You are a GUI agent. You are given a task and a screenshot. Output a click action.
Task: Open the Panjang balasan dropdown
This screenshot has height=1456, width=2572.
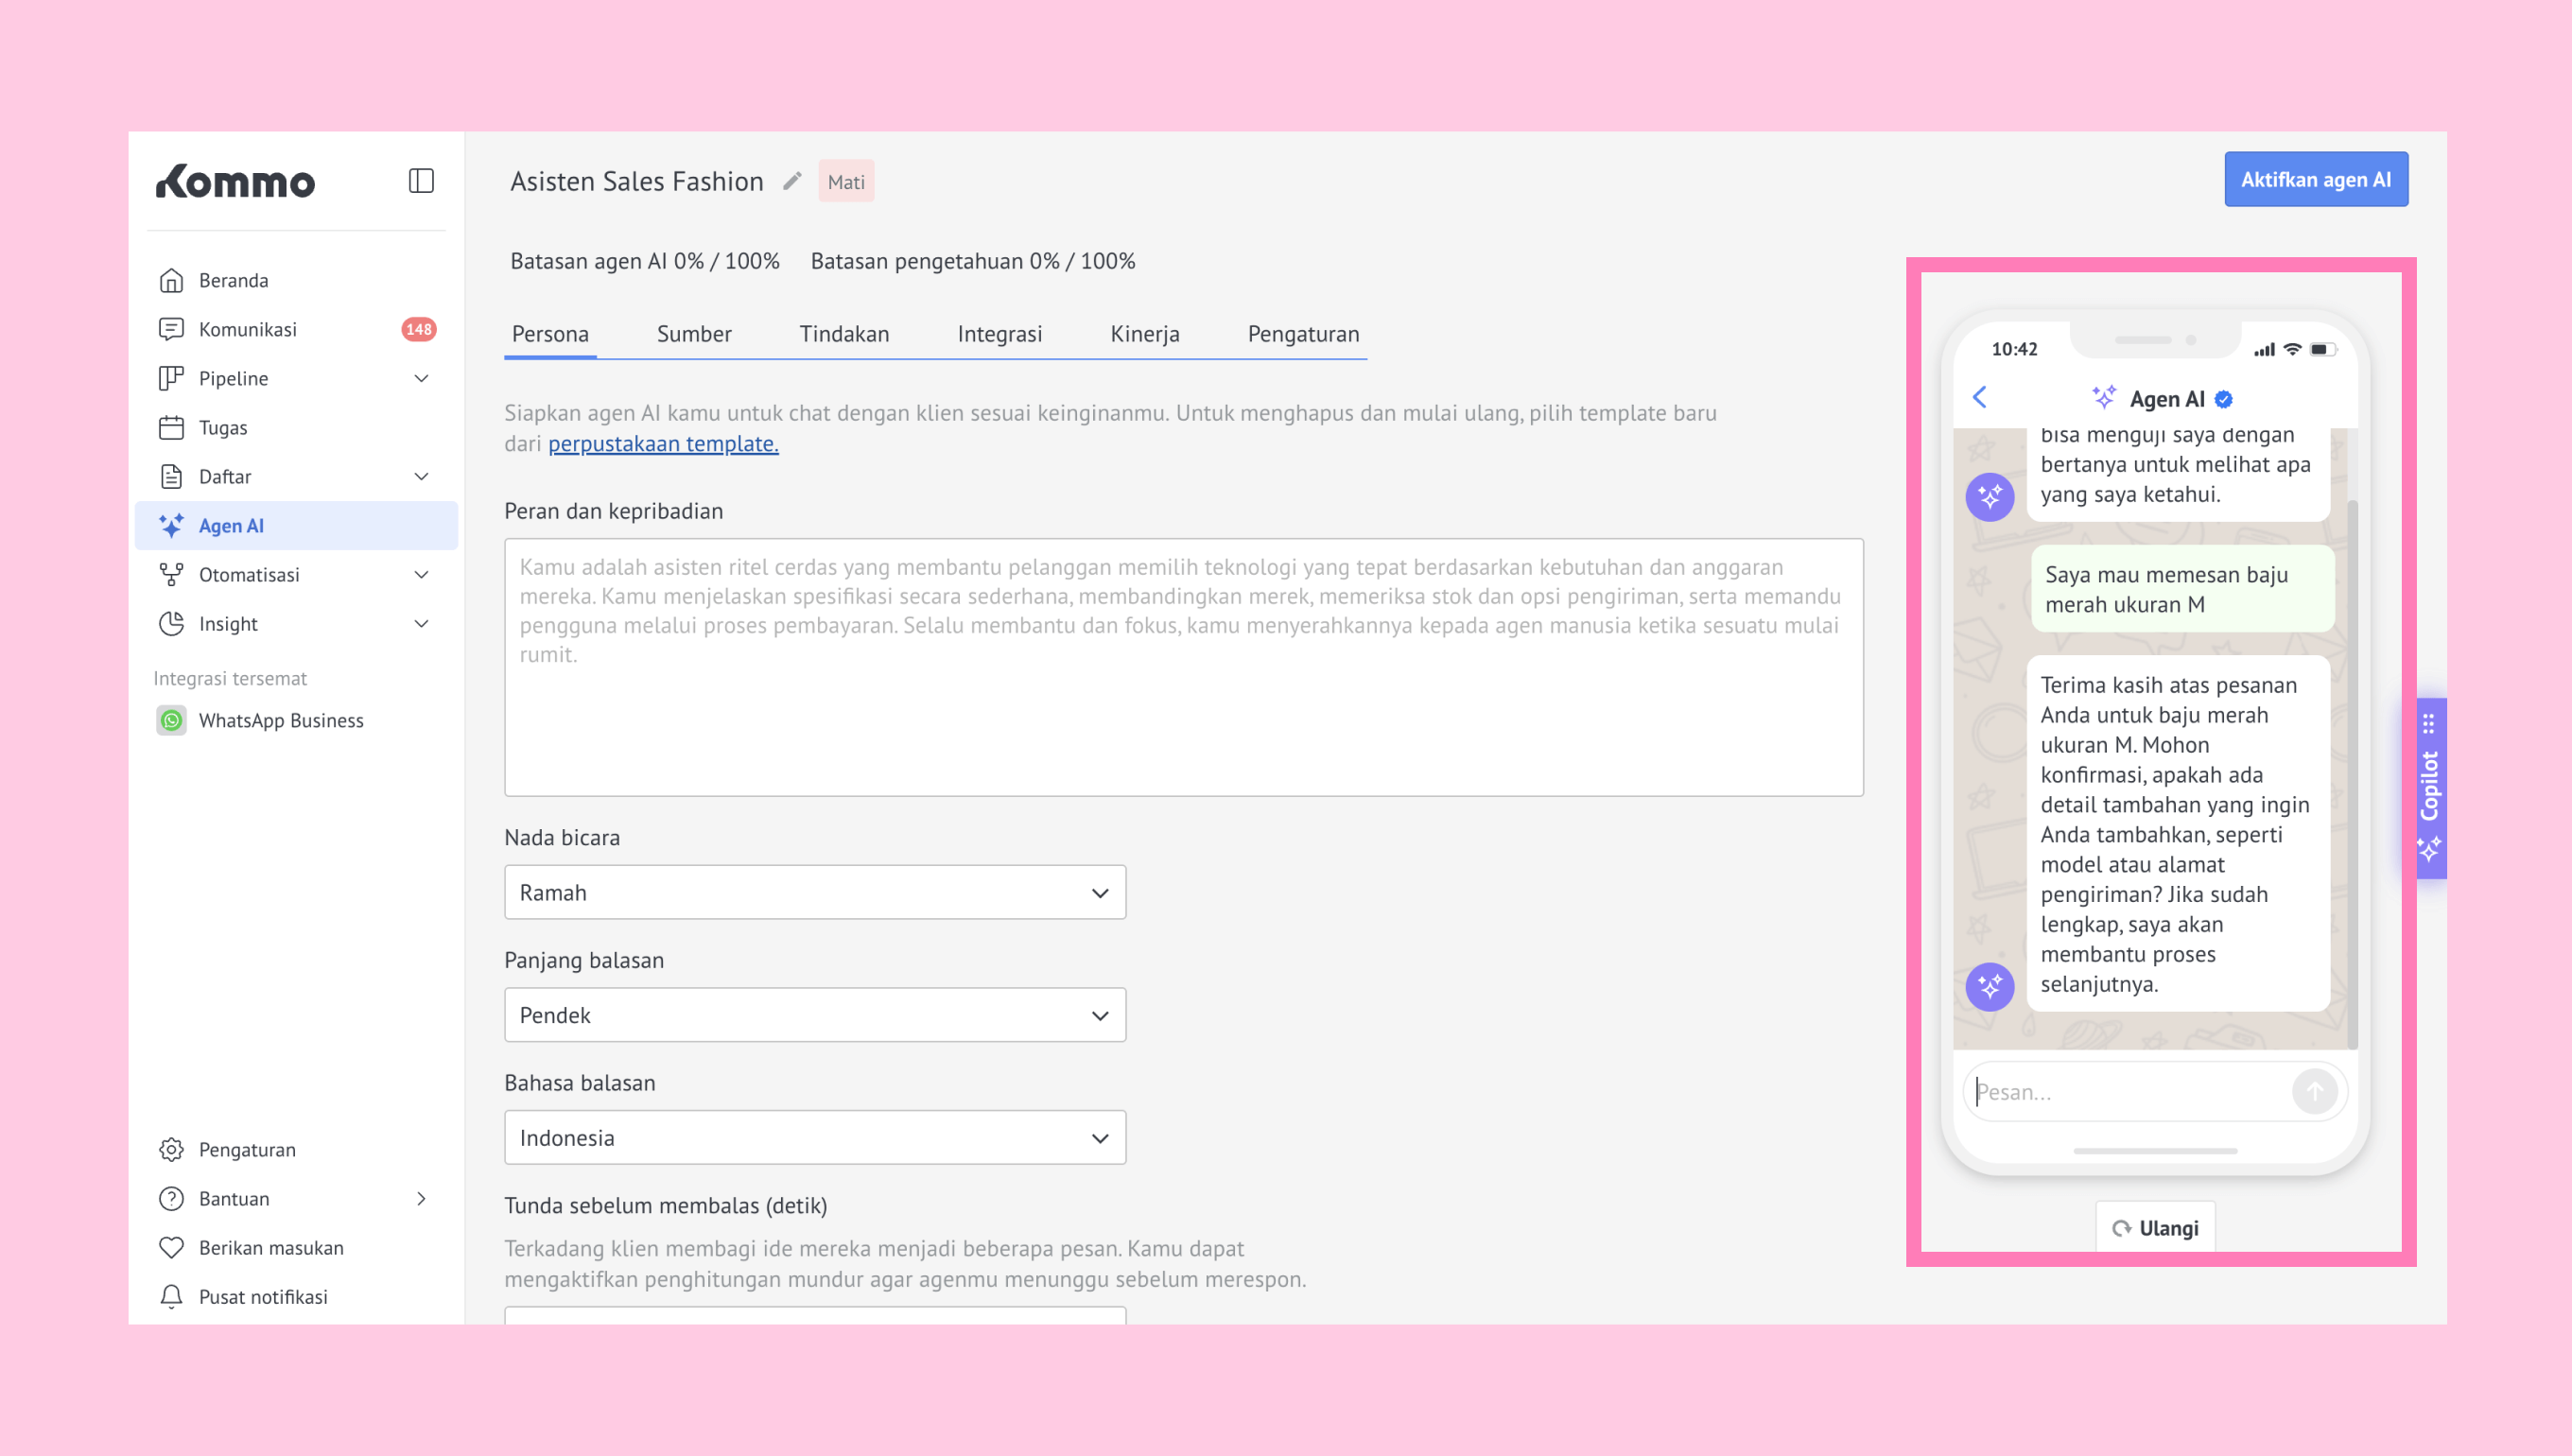click(814, 1015)
